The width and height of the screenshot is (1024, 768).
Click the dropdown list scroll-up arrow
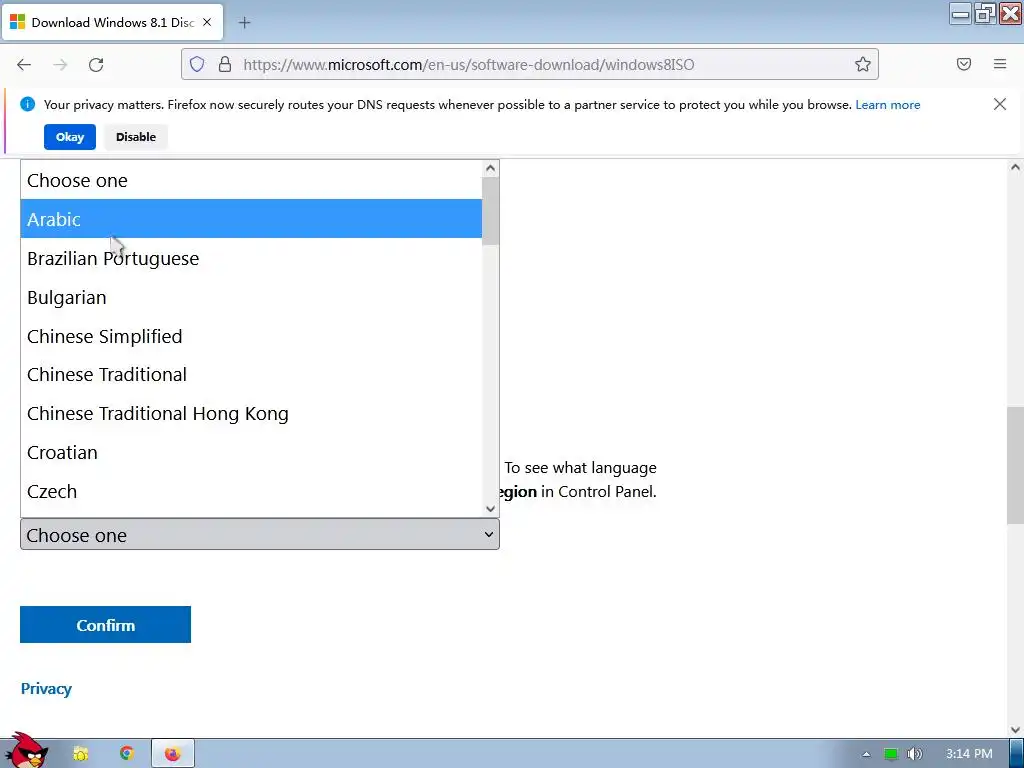[490, 168]
